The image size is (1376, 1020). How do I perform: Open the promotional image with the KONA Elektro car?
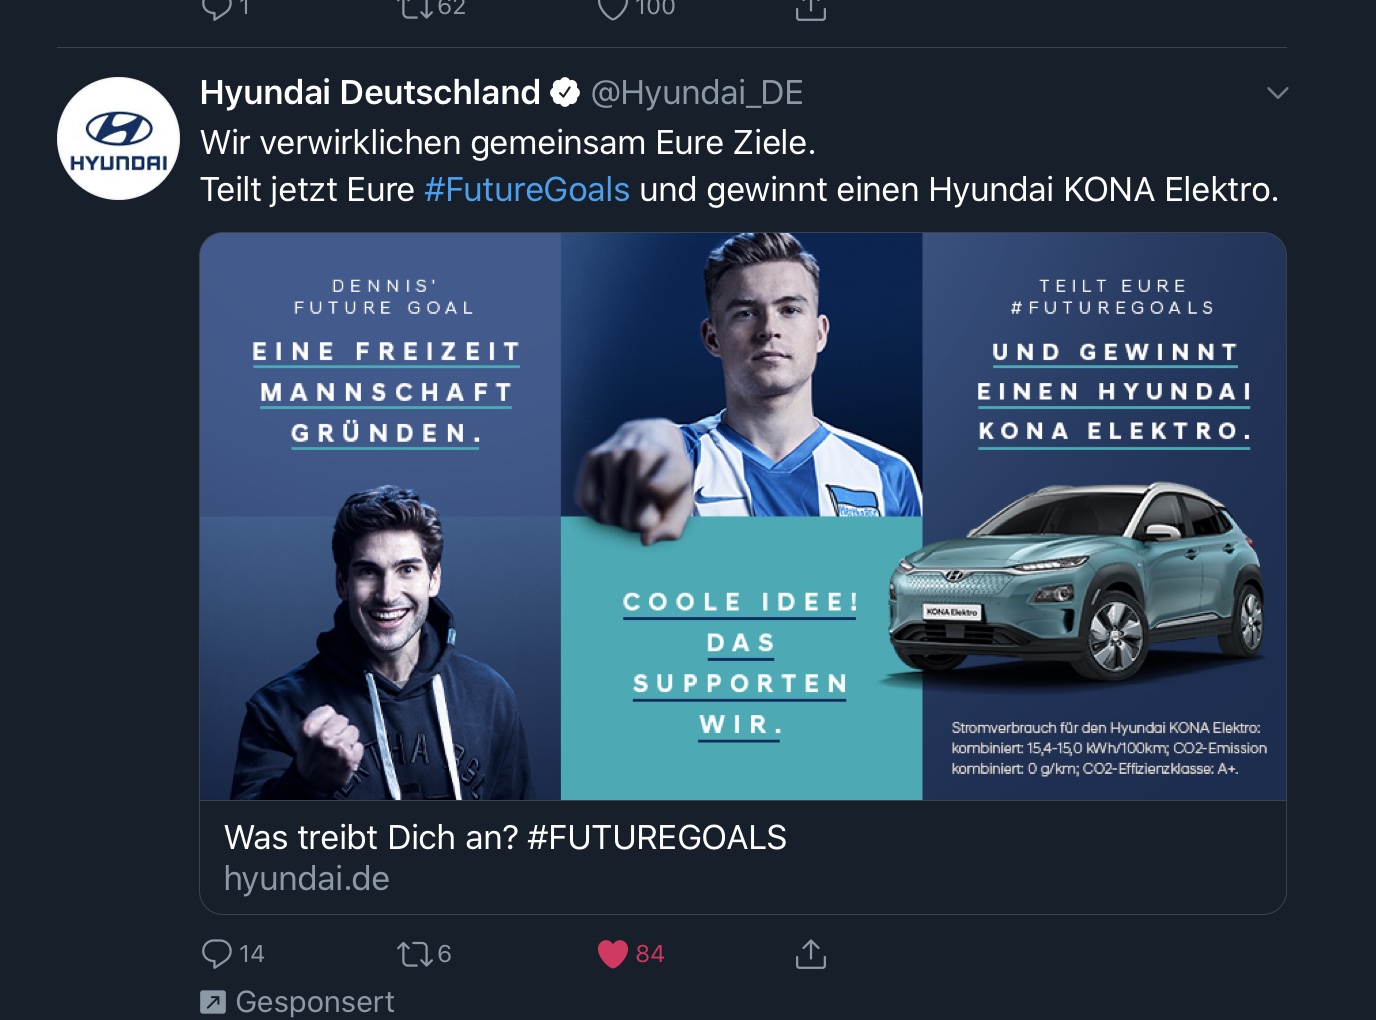pos(743,516)
